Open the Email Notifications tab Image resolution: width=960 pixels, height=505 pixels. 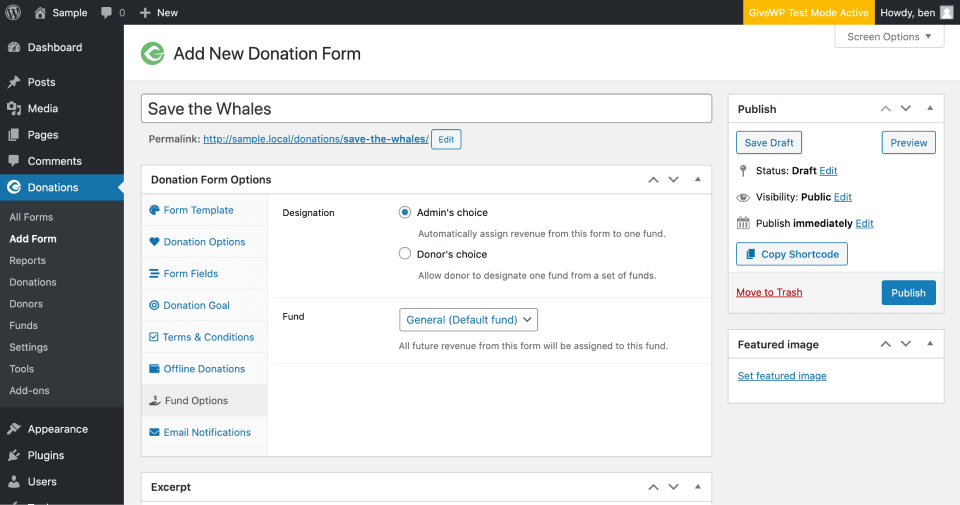point(204,432)
